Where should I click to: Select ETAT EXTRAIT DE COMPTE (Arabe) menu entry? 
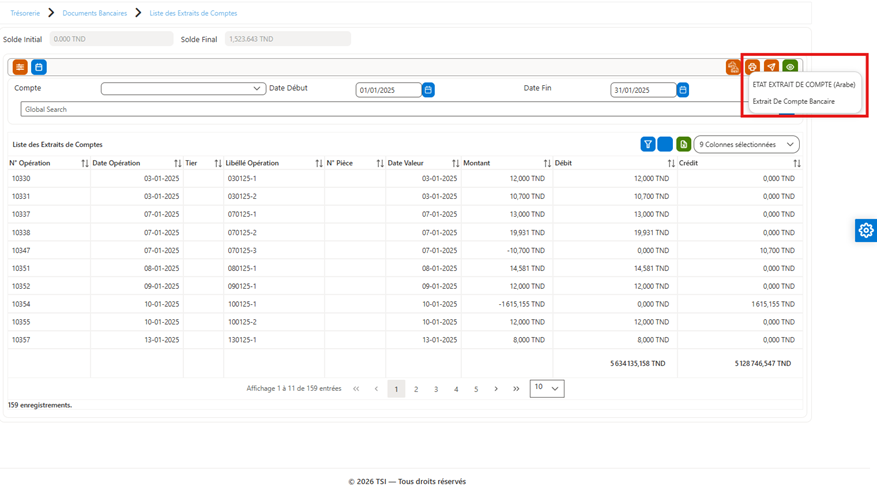click(804, 84)
